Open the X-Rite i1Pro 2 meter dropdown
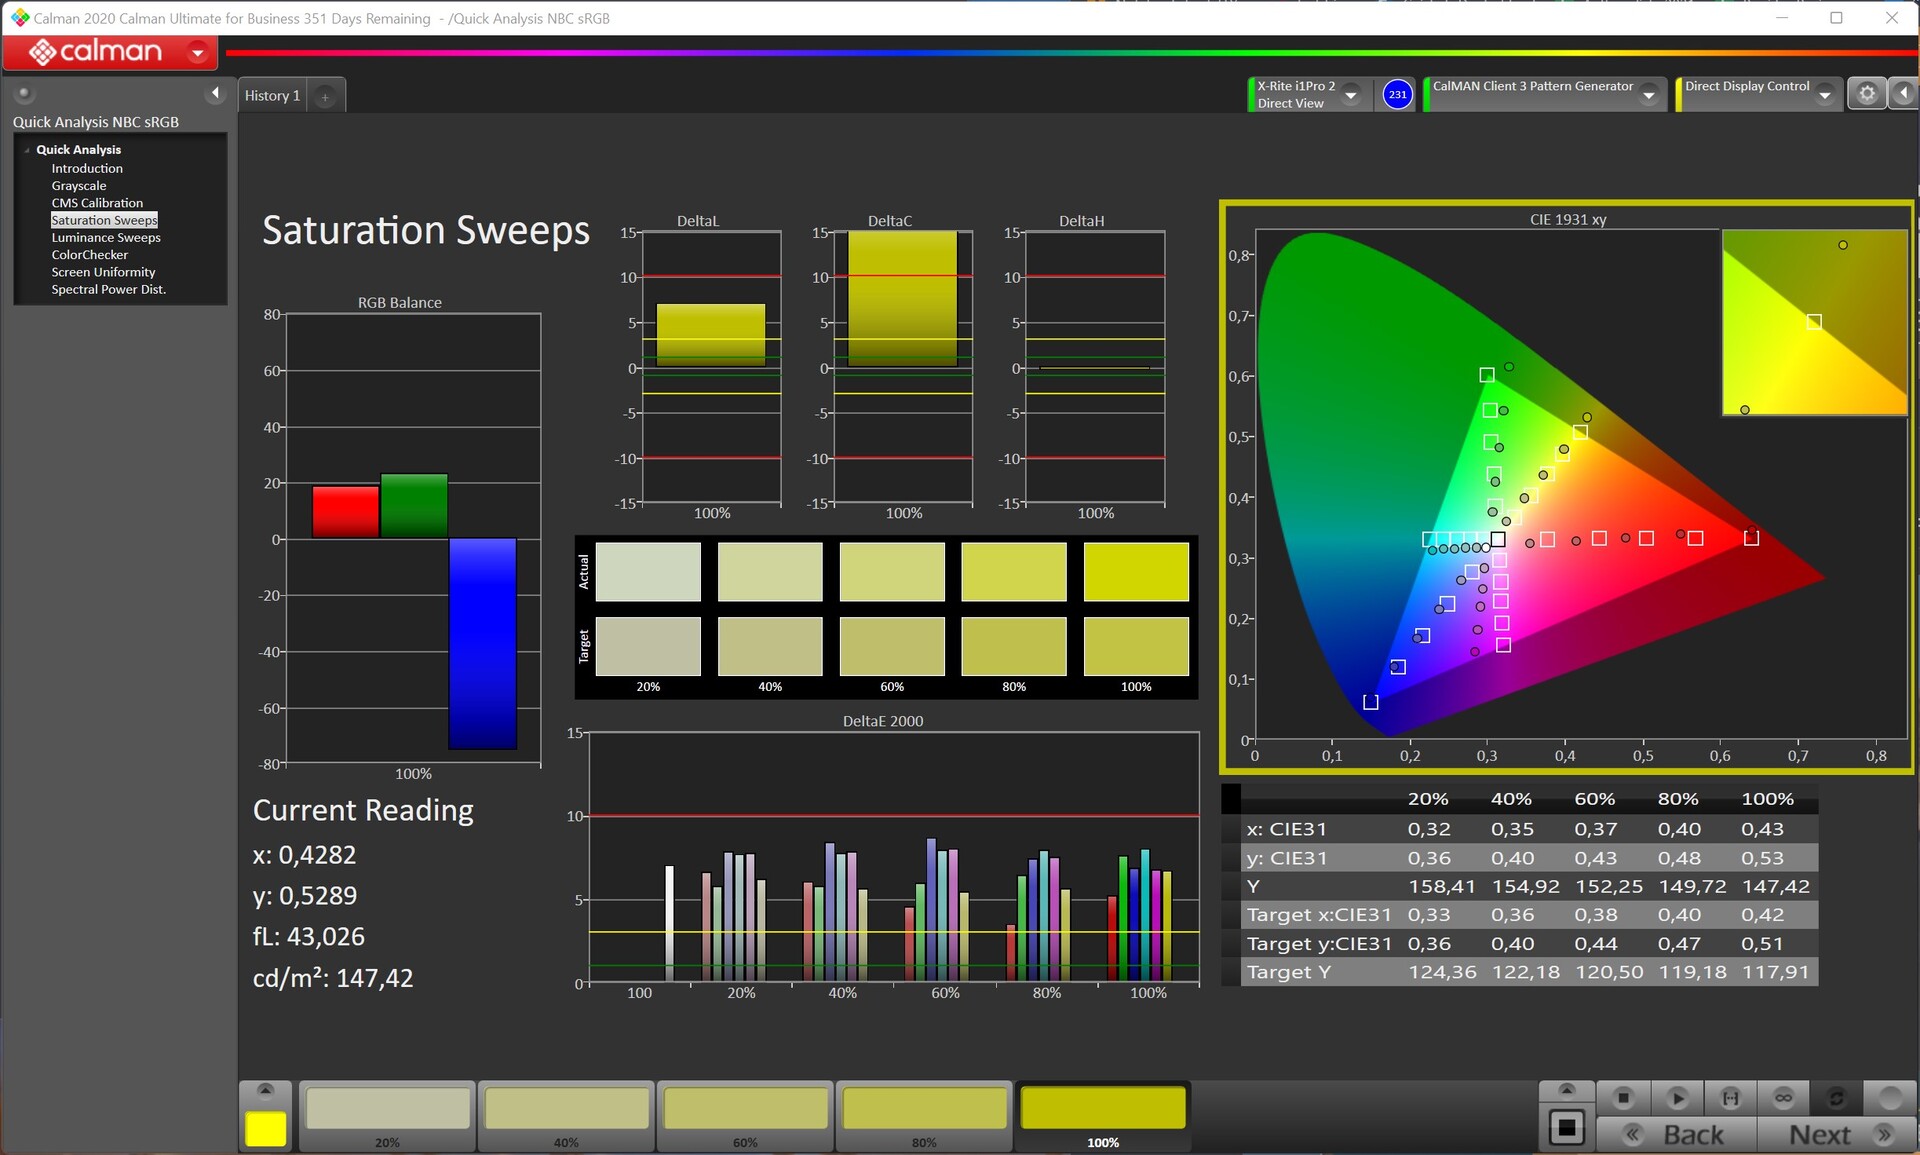The image size is (1920, 1155). pyautogui.click(x=1351, y=95)
